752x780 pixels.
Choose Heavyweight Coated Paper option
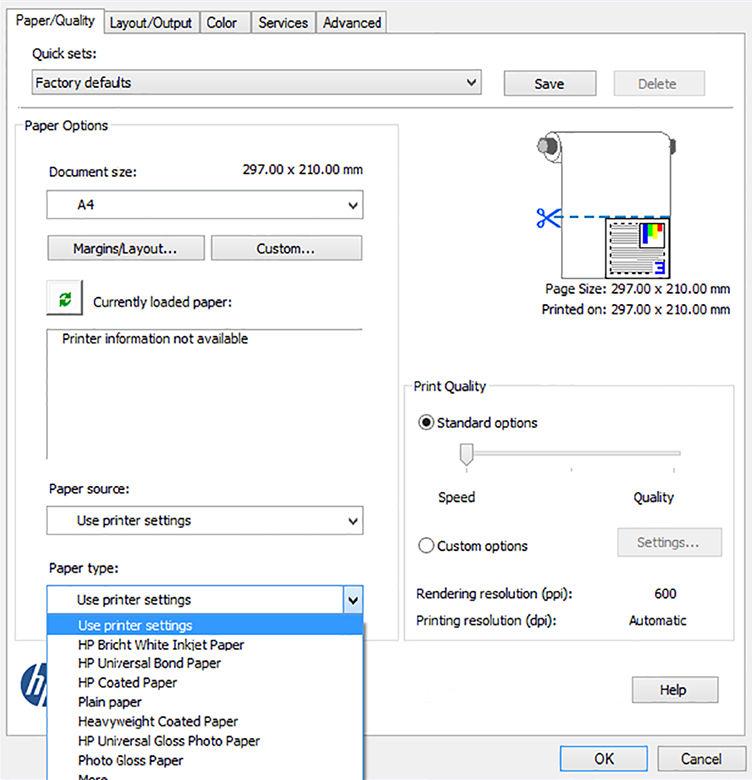(x=205, y=722)
